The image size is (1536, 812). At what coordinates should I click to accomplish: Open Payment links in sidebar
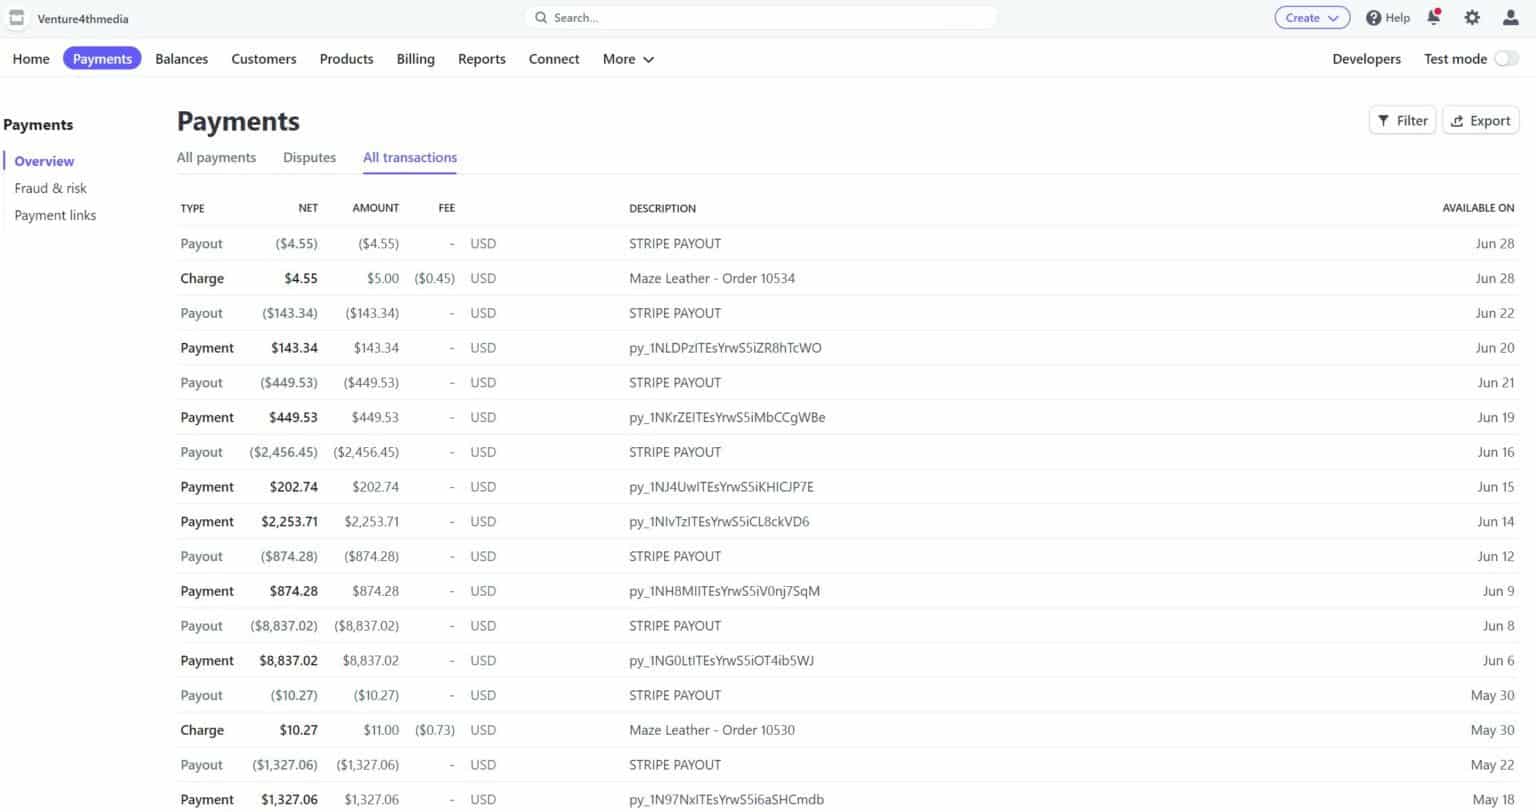pos(55,215)
